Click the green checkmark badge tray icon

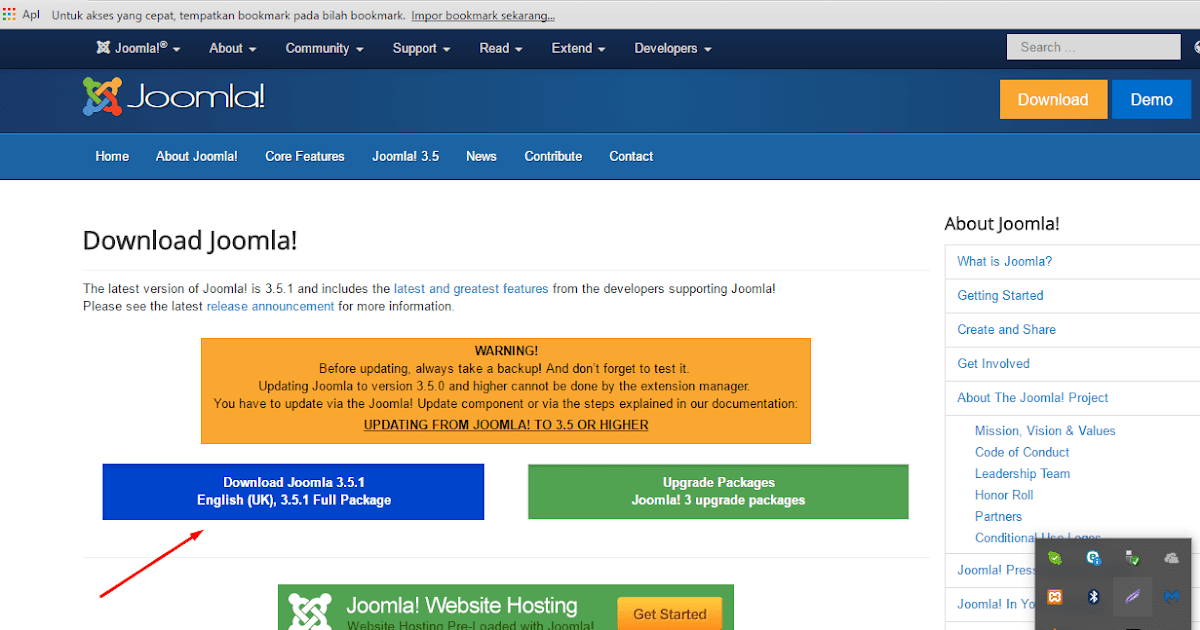point(1054,558)
